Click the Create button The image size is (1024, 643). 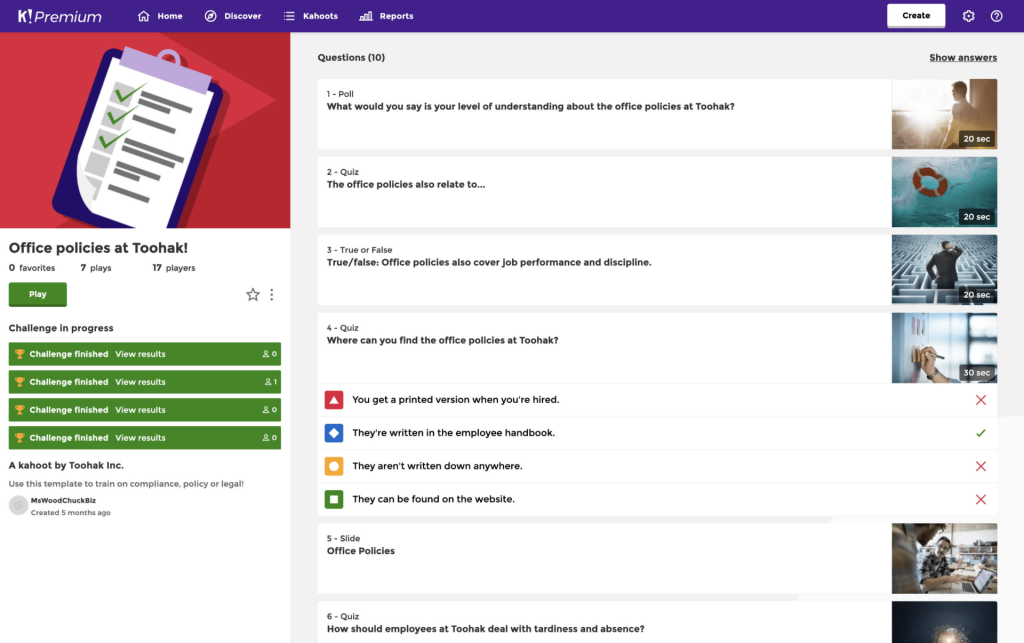[915, 16]
